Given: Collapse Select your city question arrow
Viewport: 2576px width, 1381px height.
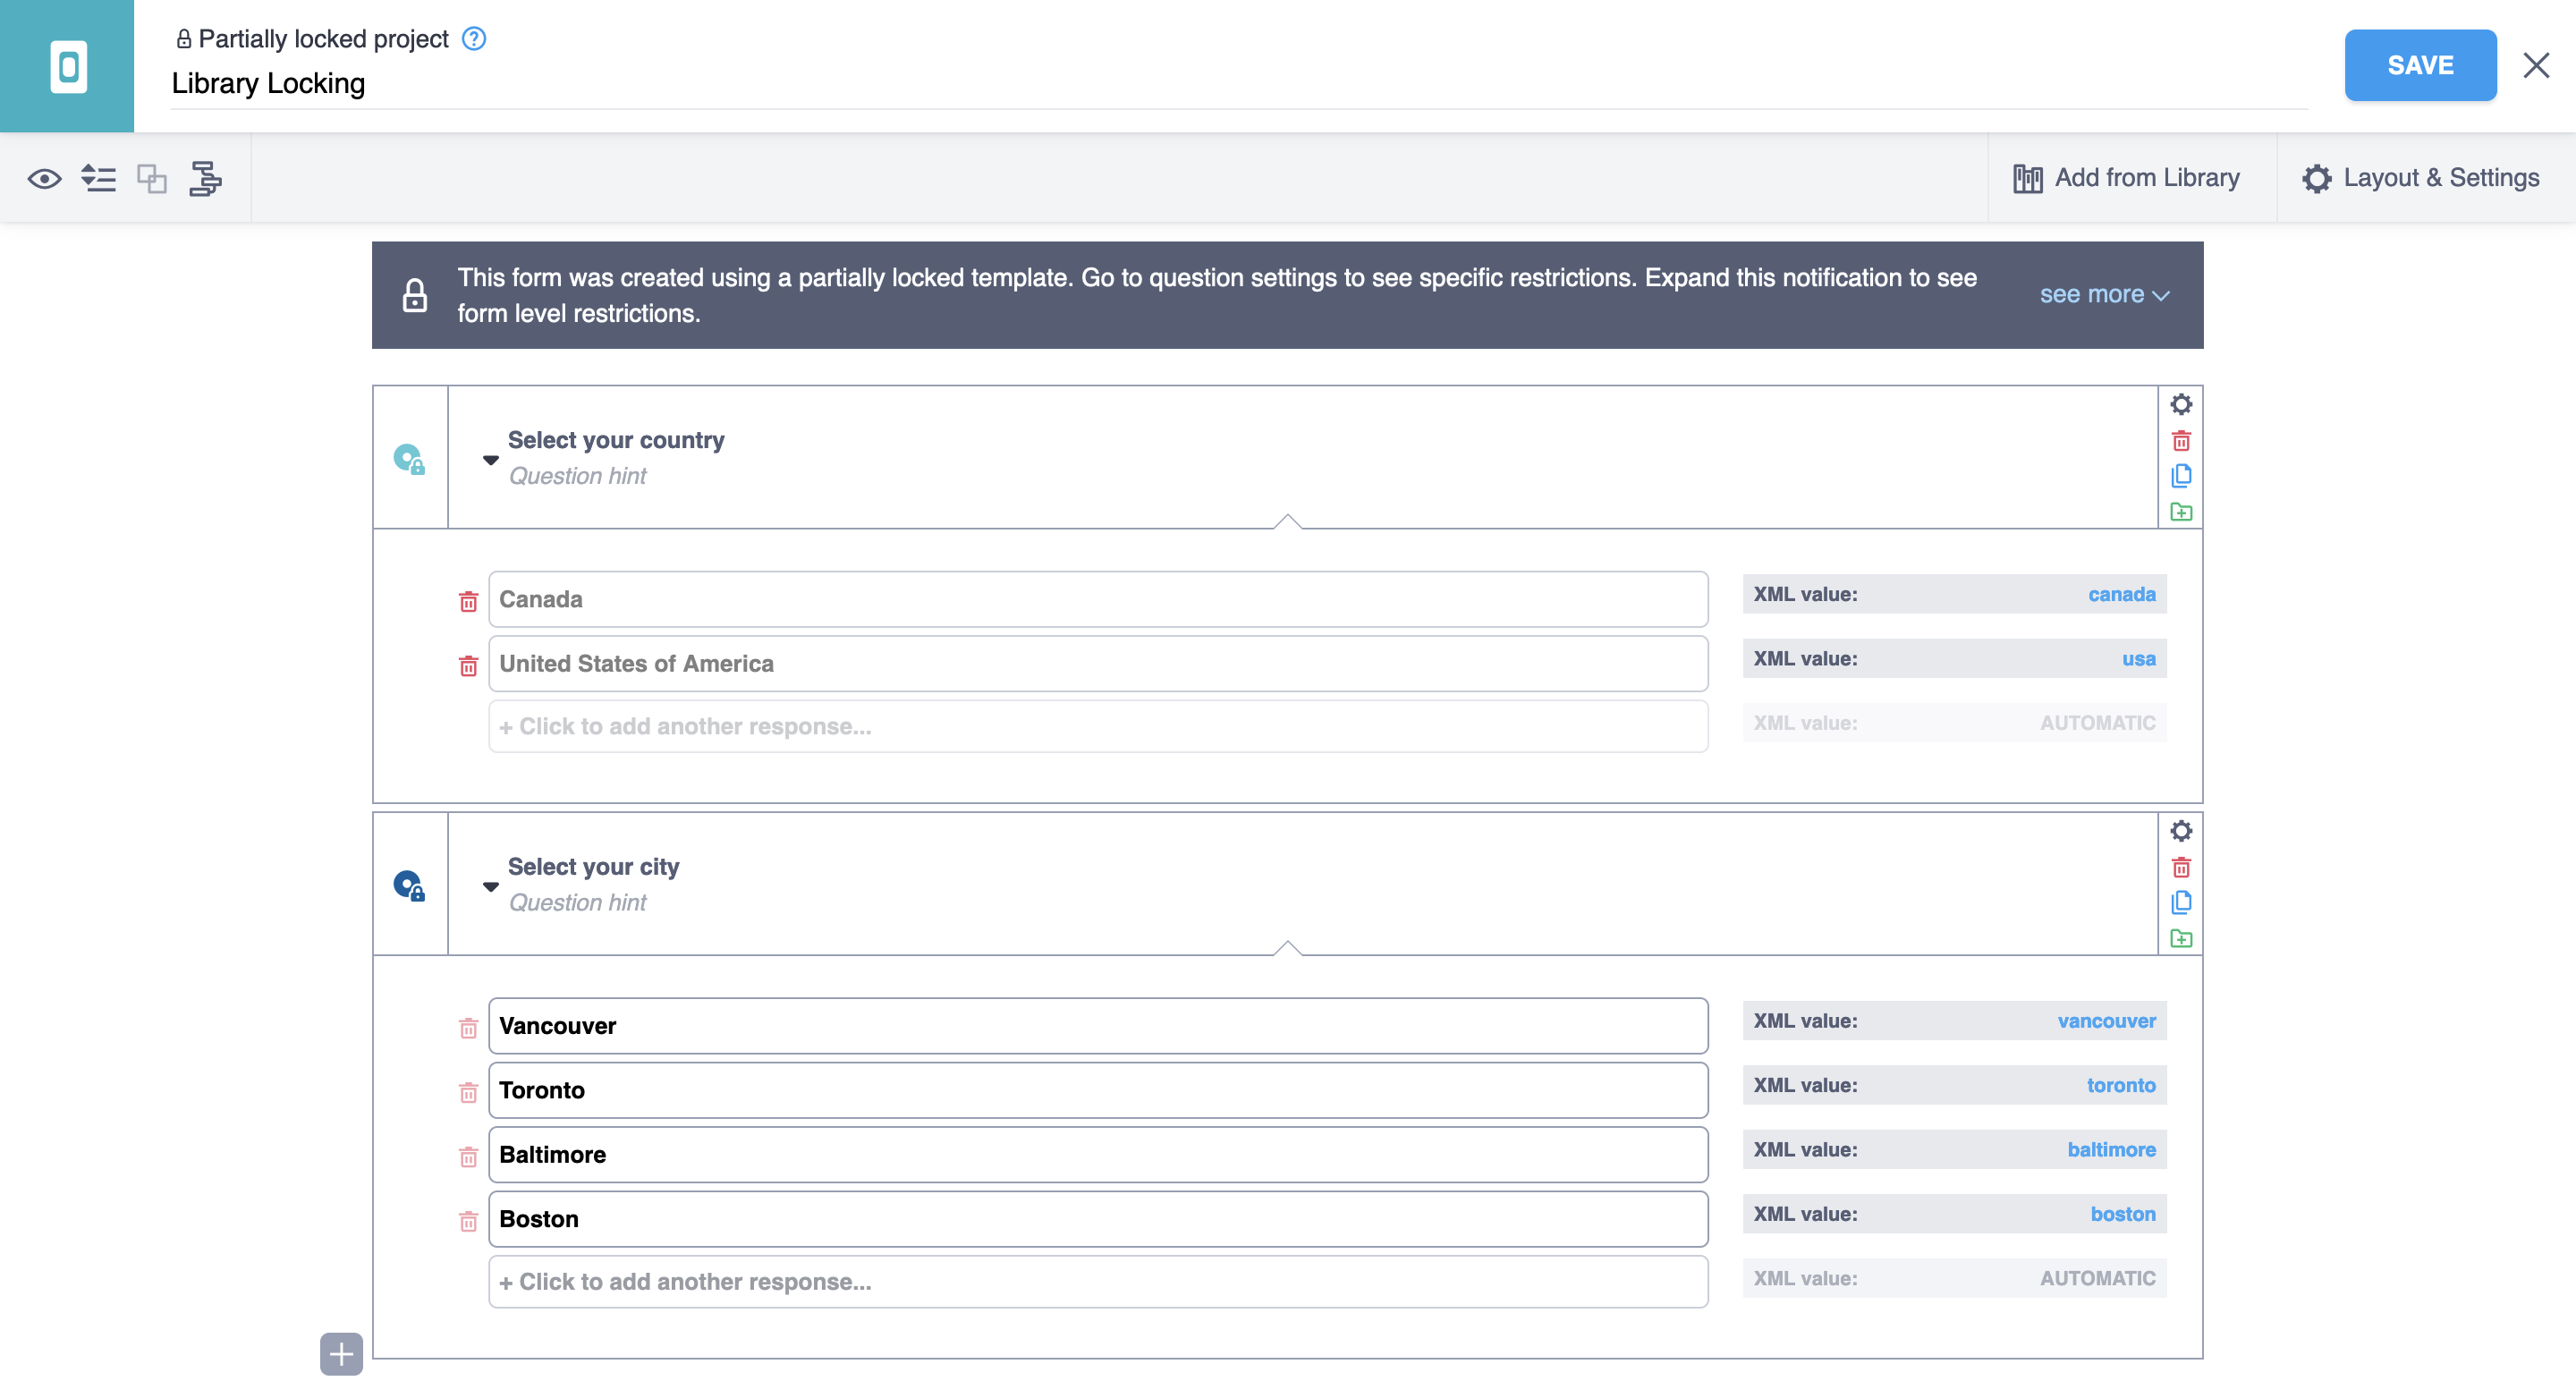Looking at the screenshot, I should pyautogui.click(x=490, y=887).
